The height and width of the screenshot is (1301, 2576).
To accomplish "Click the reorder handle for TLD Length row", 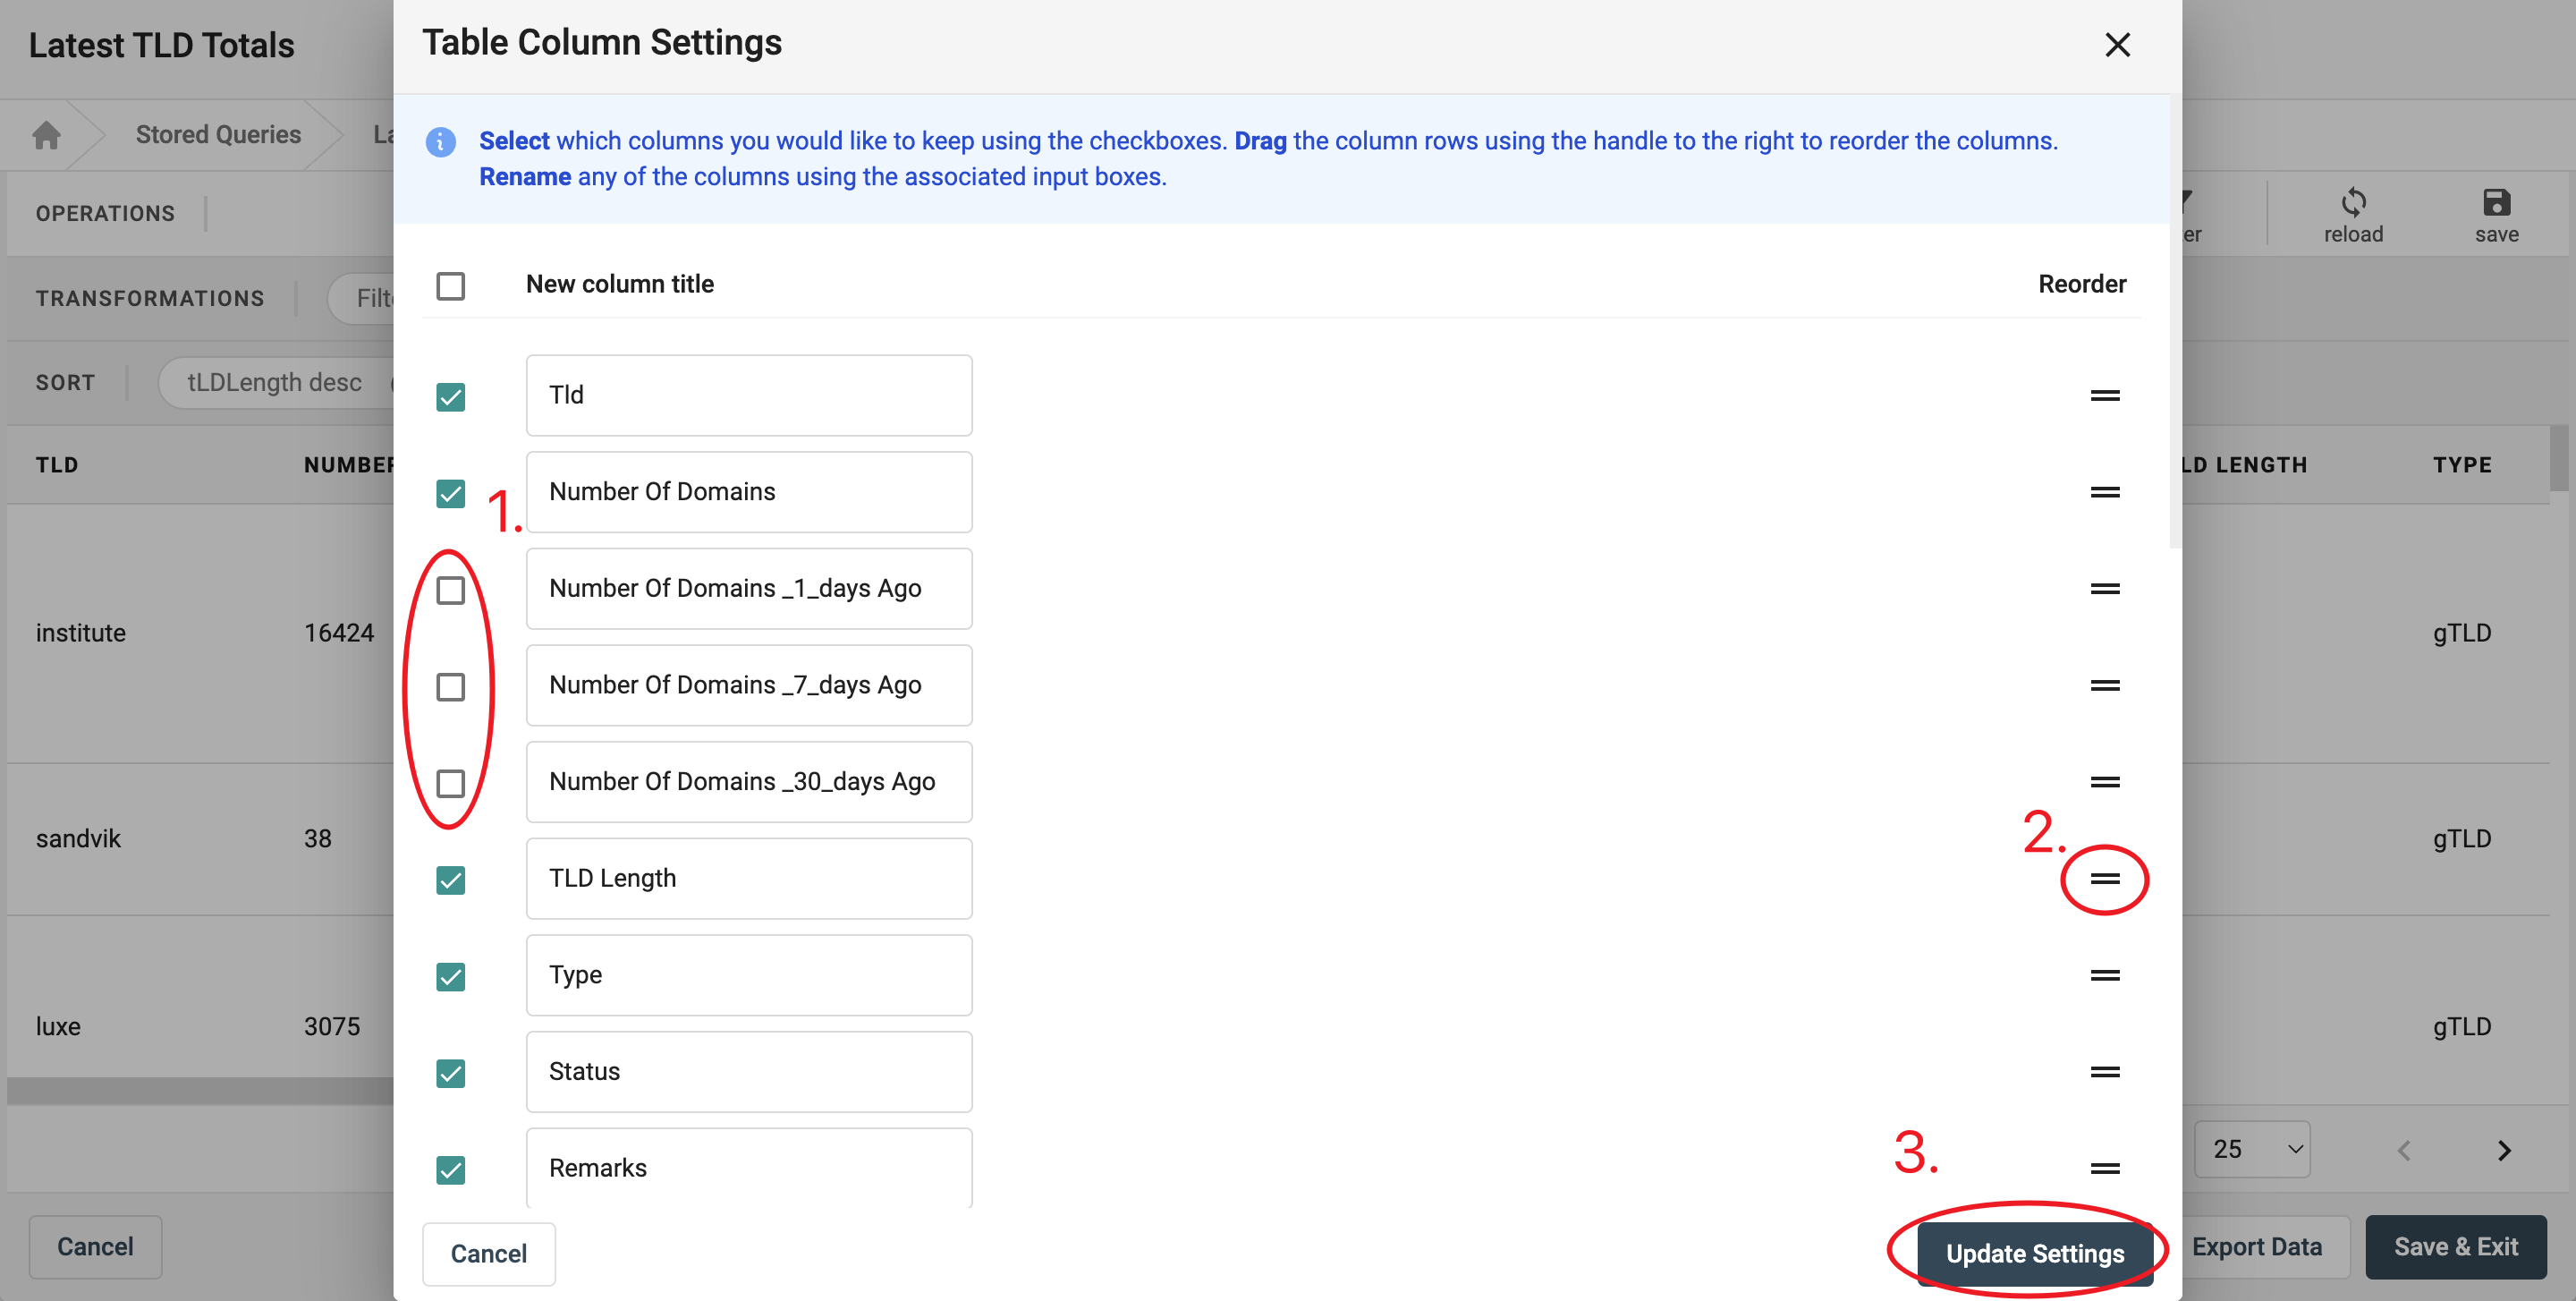I will tap(2104, 879).
